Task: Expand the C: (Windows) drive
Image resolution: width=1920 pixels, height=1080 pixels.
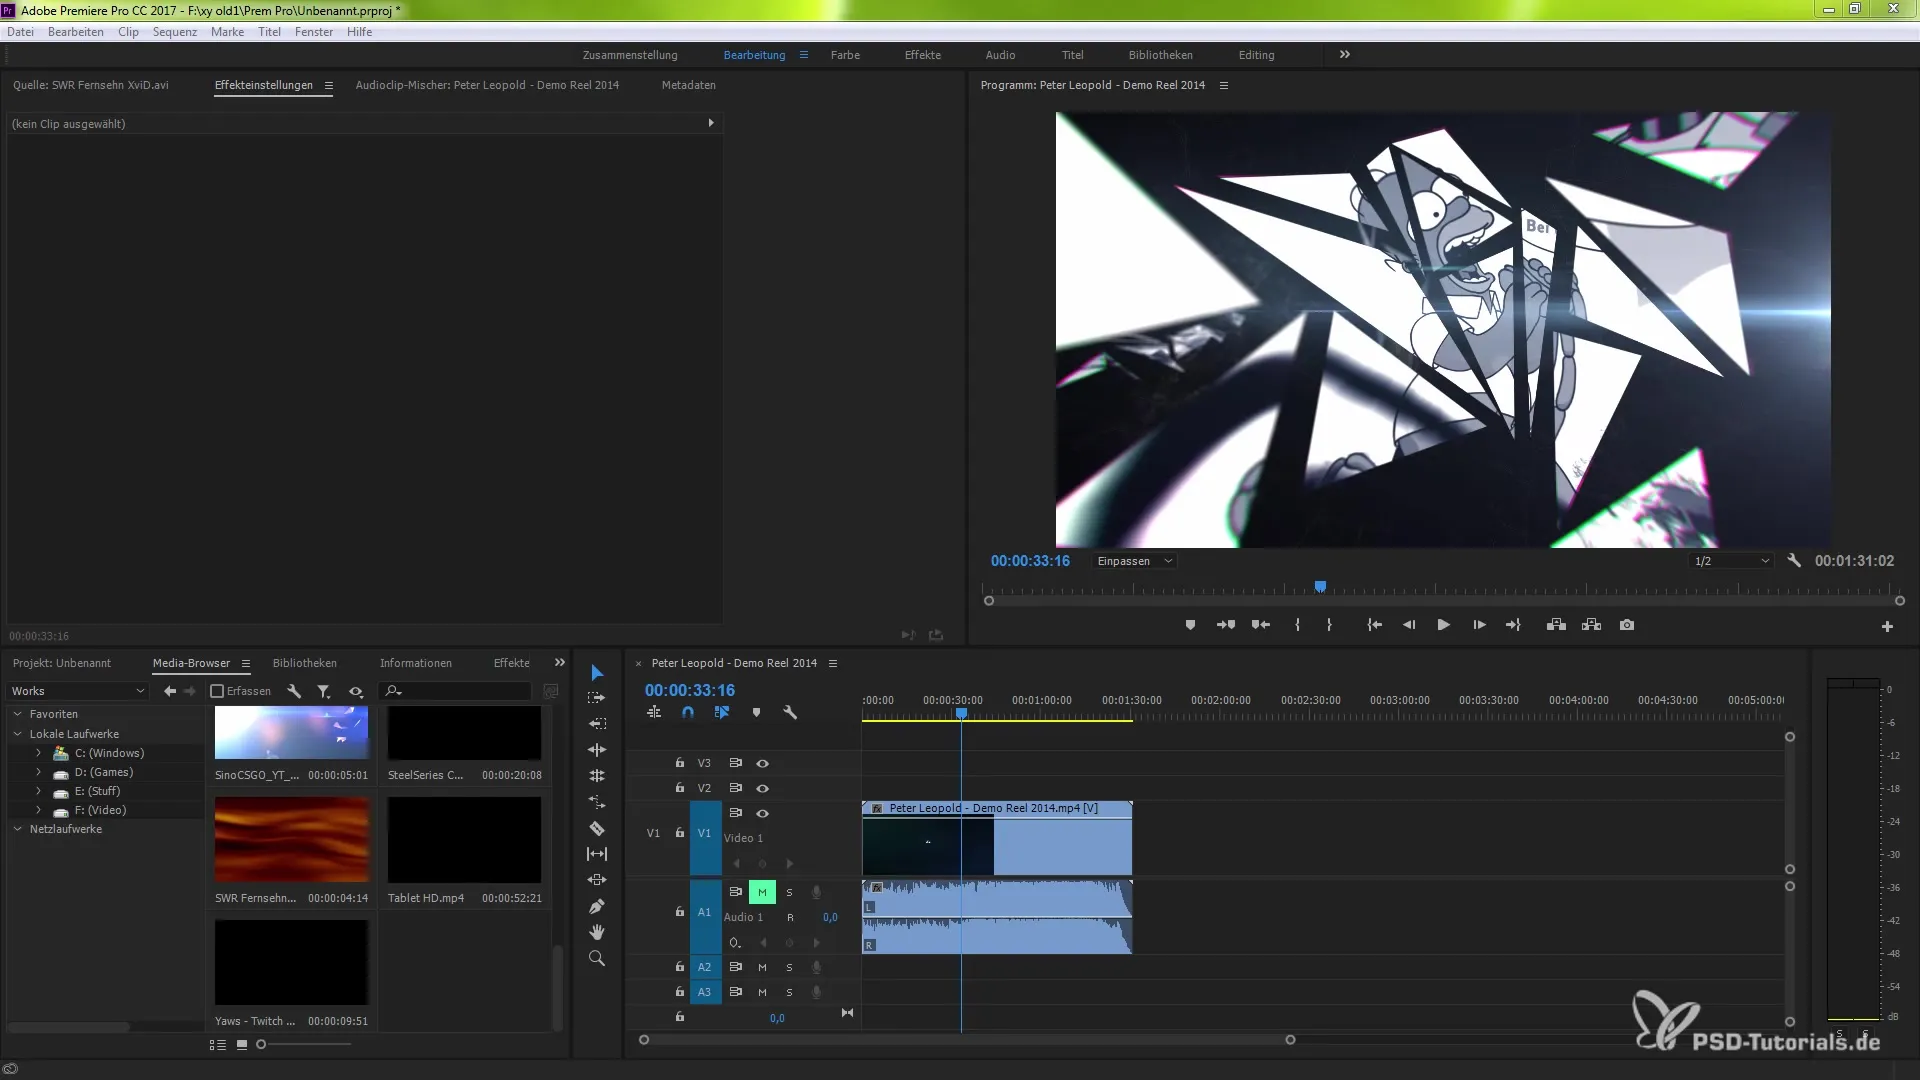Action: point(38,753)
